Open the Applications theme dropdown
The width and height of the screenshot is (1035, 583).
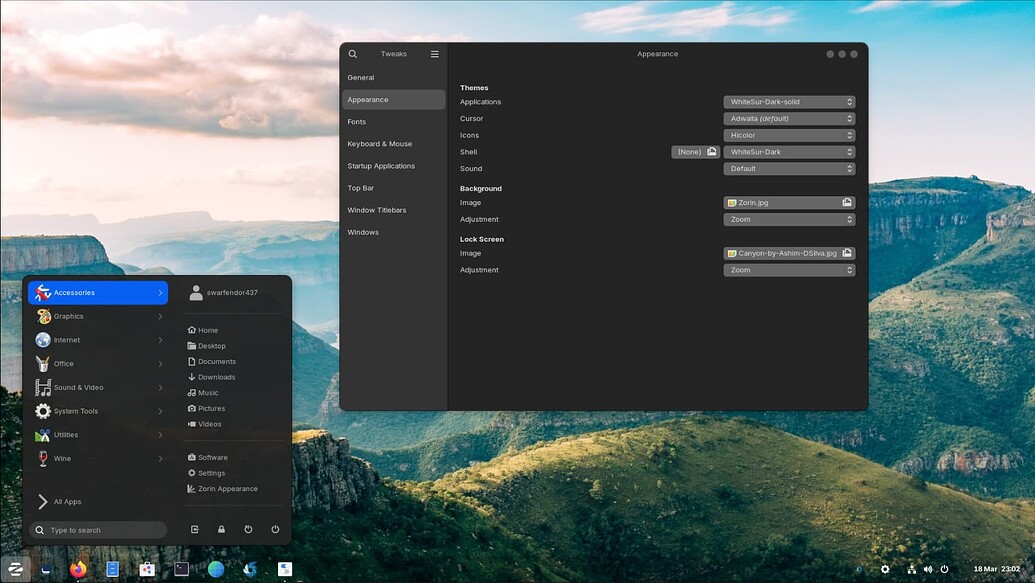[788, 101]
